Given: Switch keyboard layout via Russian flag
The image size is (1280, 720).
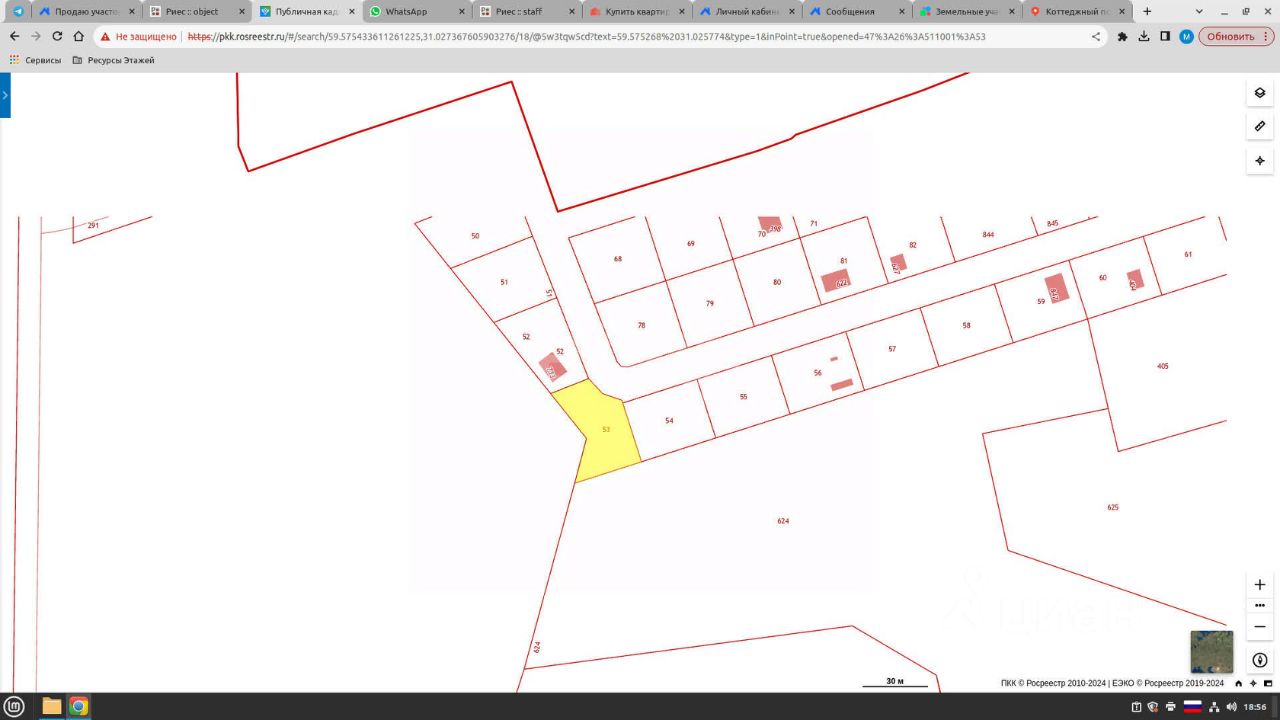Looking at the screenshot, I should click(x=1192, y=707).
